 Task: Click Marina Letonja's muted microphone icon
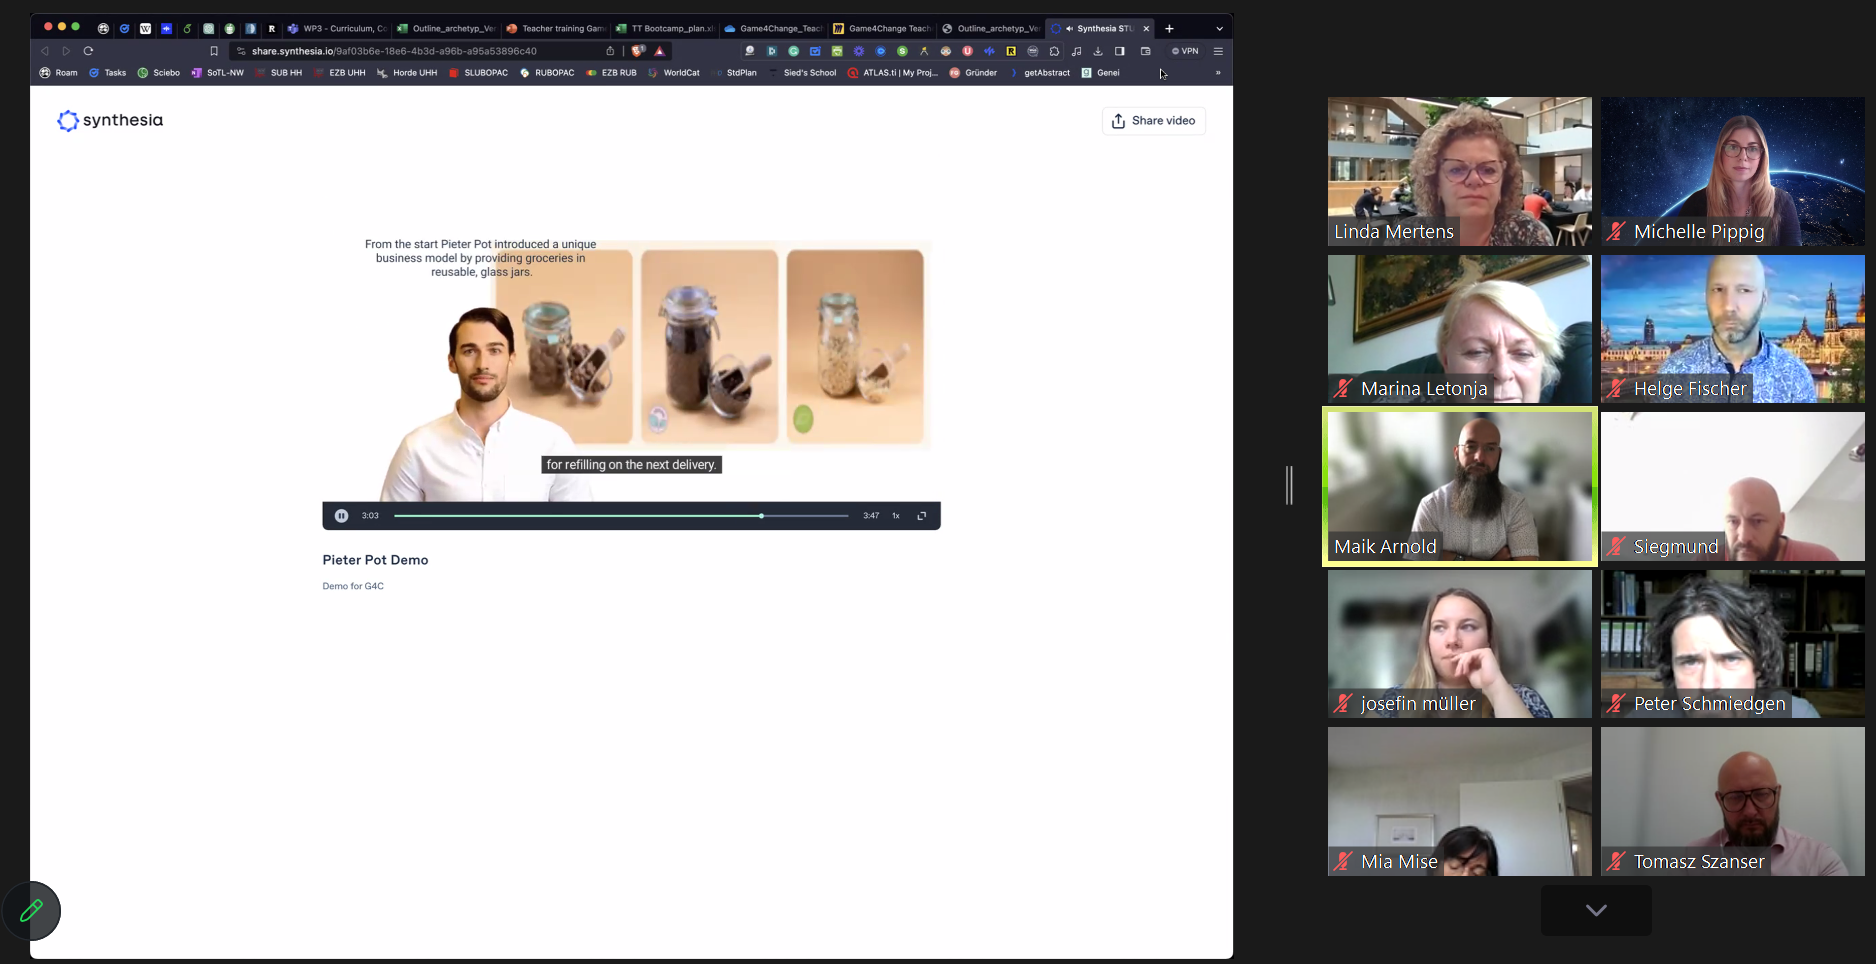1343,389
